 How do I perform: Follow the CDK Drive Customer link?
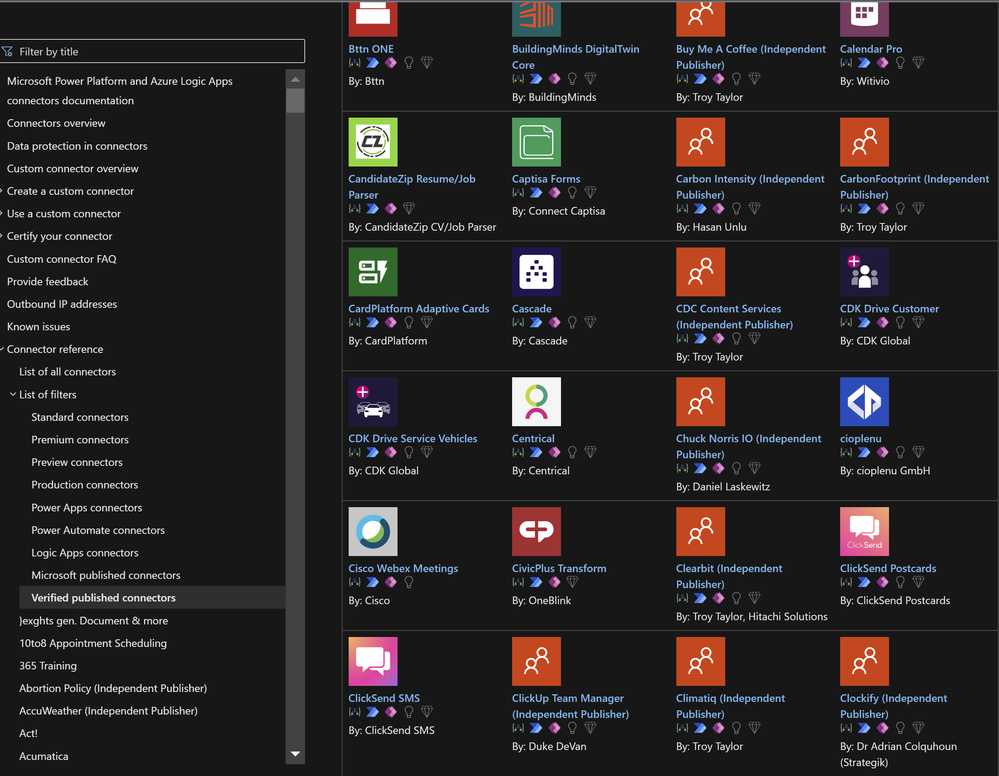click(x=889, y=309)
